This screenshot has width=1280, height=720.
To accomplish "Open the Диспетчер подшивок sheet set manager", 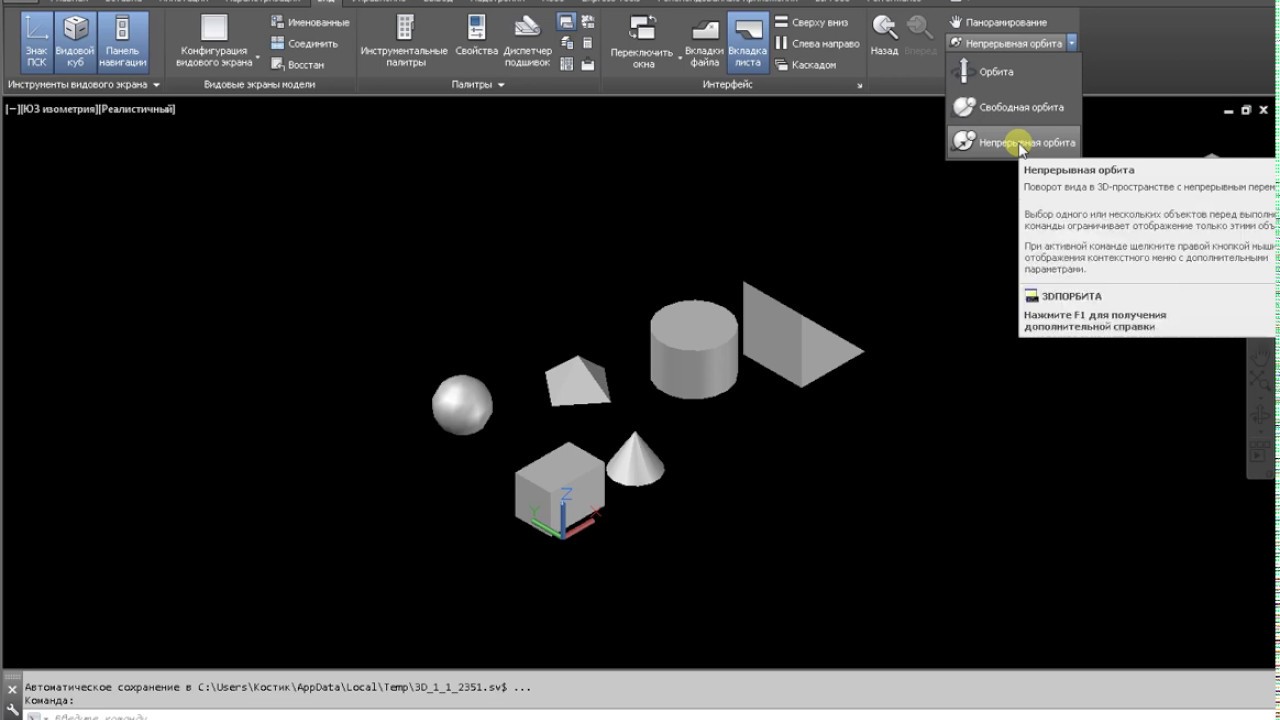I will pos(527,42).
